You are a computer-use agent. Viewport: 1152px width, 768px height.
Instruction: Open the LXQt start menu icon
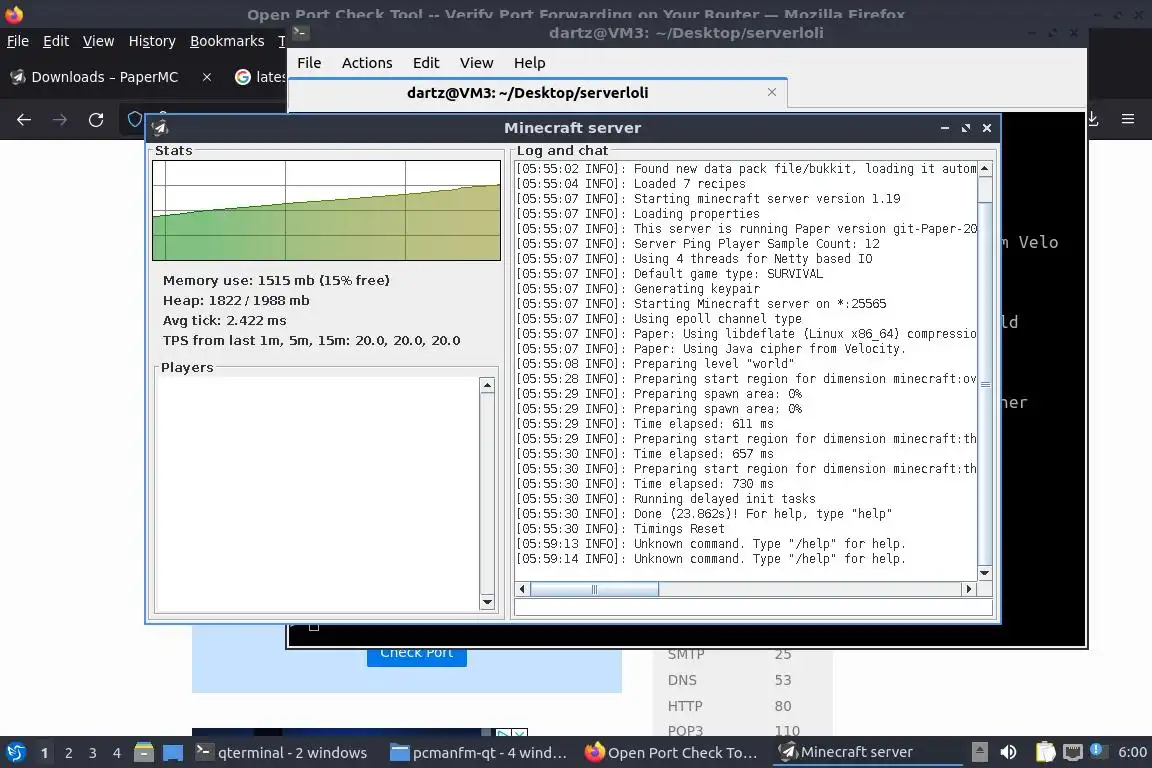[x=15, y=753]
